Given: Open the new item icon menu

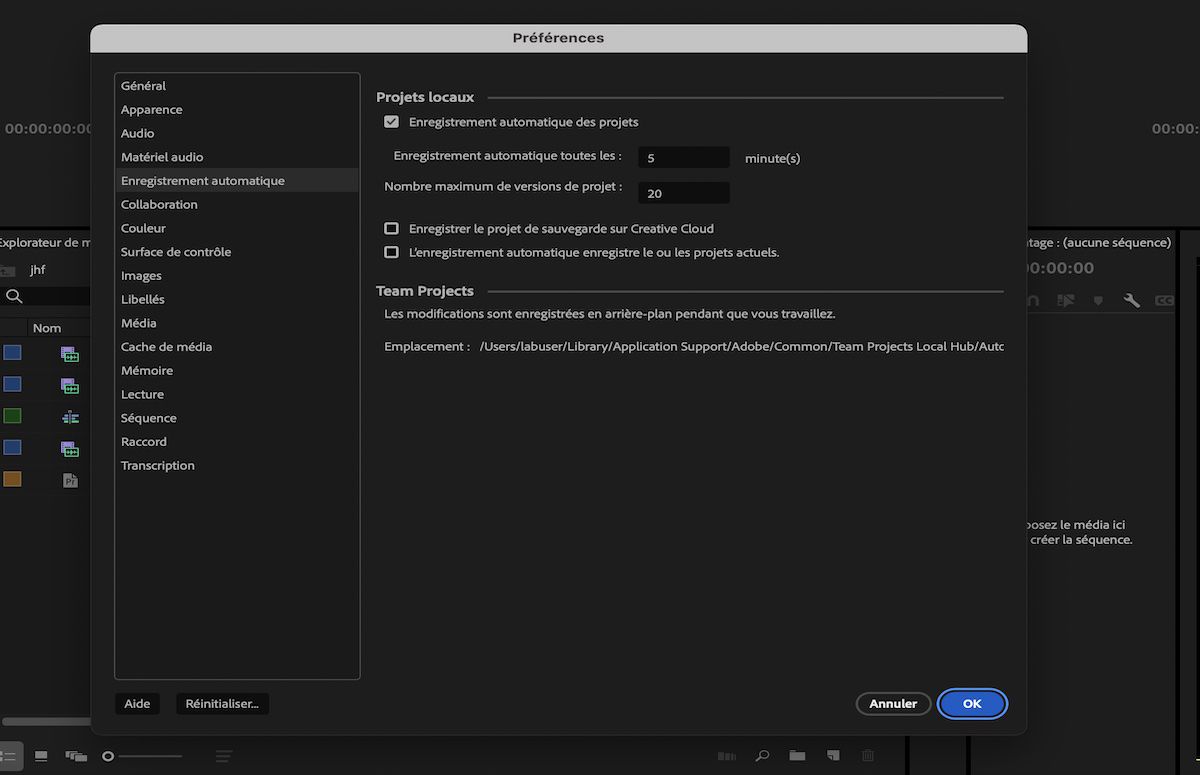Looking at the screenshot, I should pos(832,756).
